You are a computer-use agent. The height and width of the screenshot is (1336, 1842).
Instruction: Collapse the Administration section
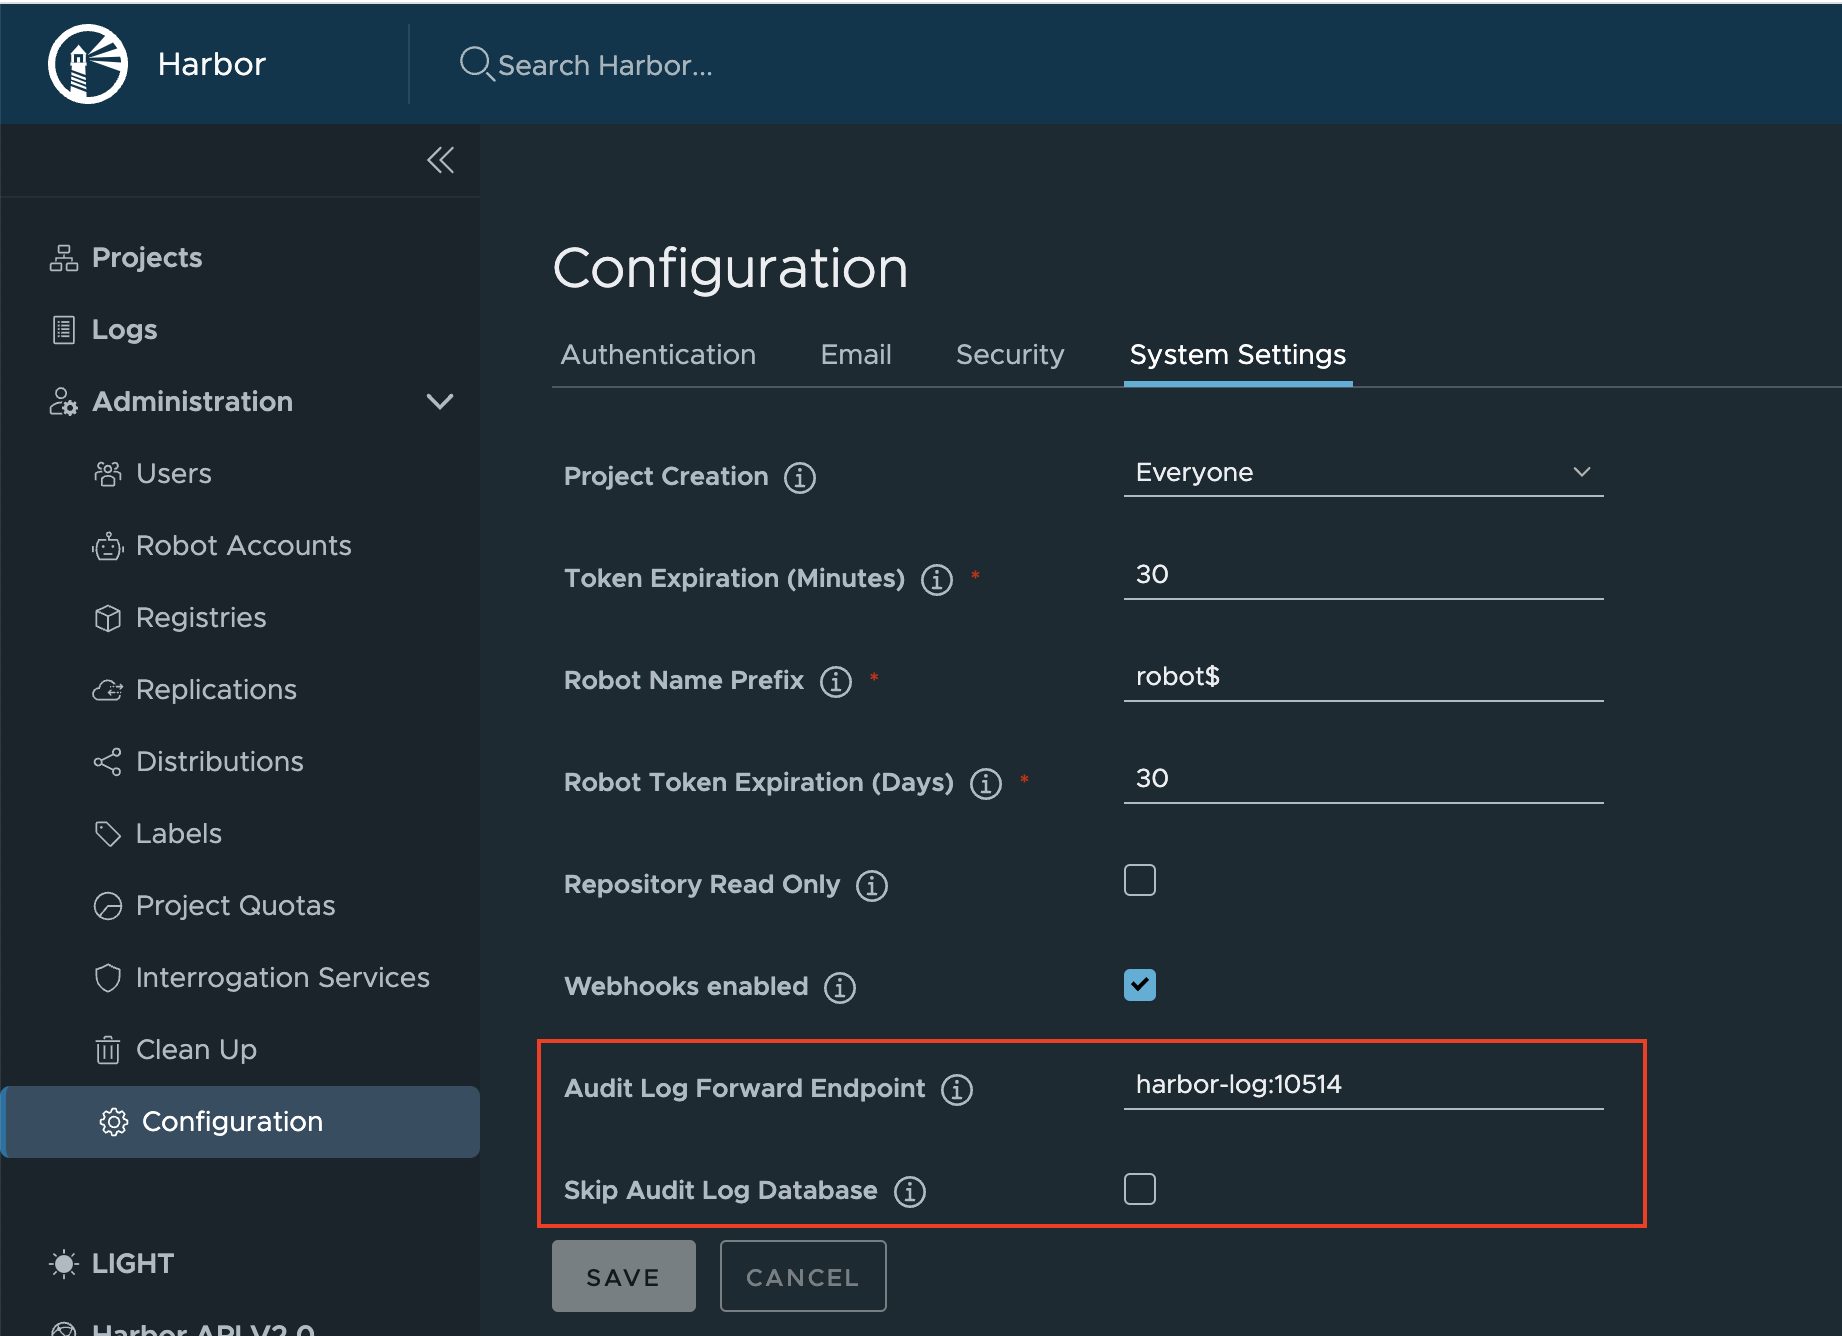[440, 401]
